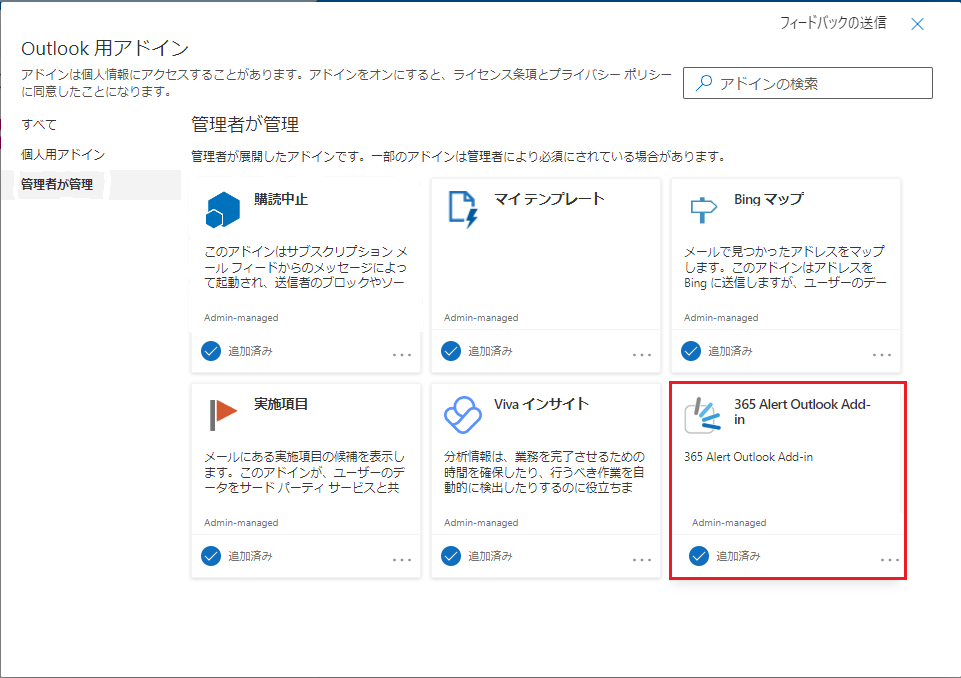Viewport: 961px width, 678px height.
Task: Toggle the 追加済み checkmark for Viva インサイト
Action: (451, 556)
